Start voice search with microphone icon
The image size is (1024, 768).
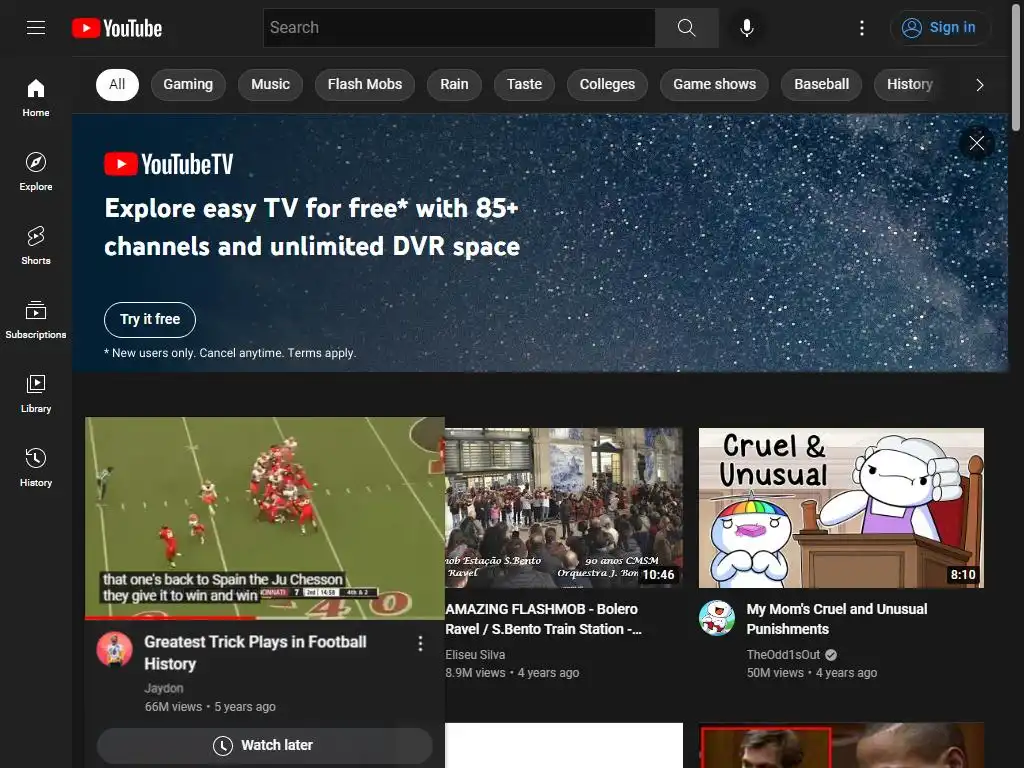[x=746, y=27]
